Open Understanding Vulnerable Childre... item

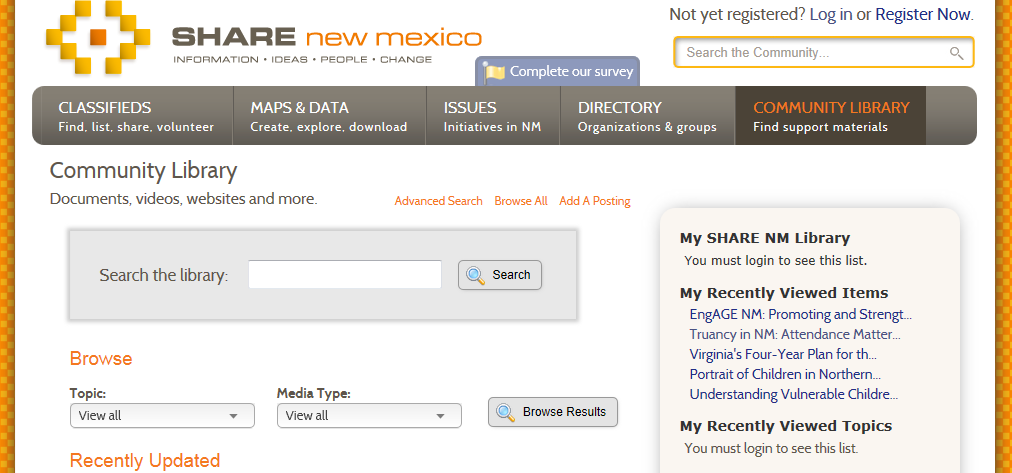[x=794, y=394]
